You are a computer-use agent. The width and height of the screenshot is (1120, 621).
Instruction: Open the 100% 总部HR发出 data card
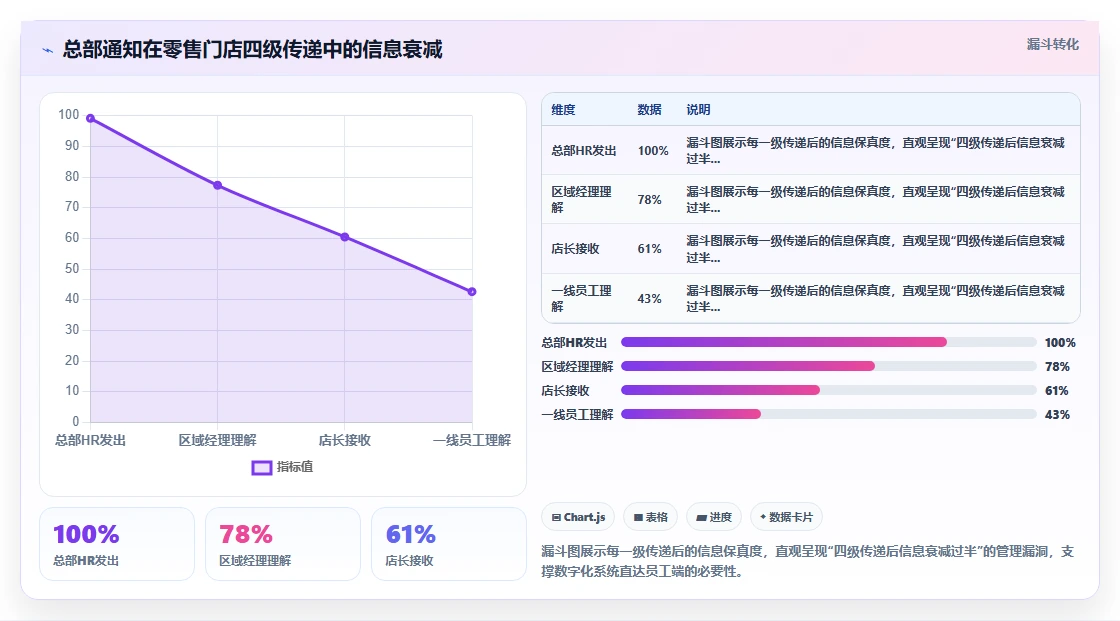coord(117,544)
